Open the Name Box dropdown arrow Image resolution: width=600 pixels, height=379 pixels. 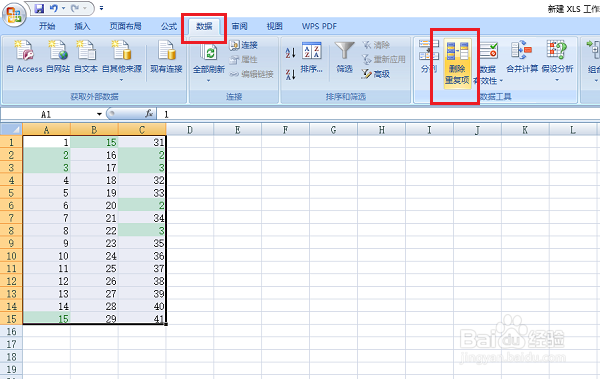click(99, 114)
